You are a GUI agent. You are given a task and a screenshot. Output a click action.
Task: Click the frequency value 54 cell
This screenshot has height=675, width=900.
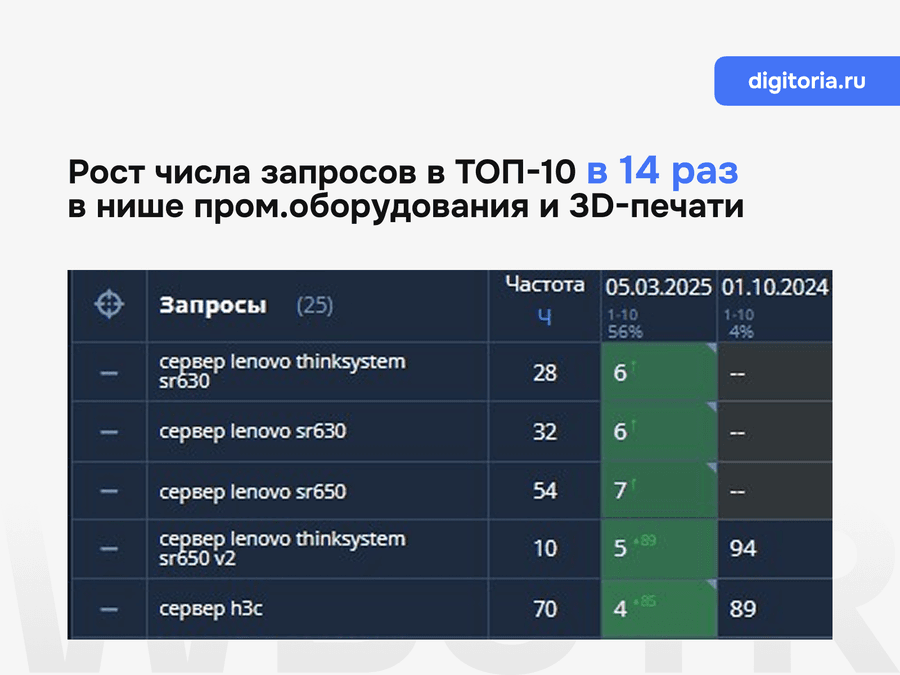coord(544,491)
